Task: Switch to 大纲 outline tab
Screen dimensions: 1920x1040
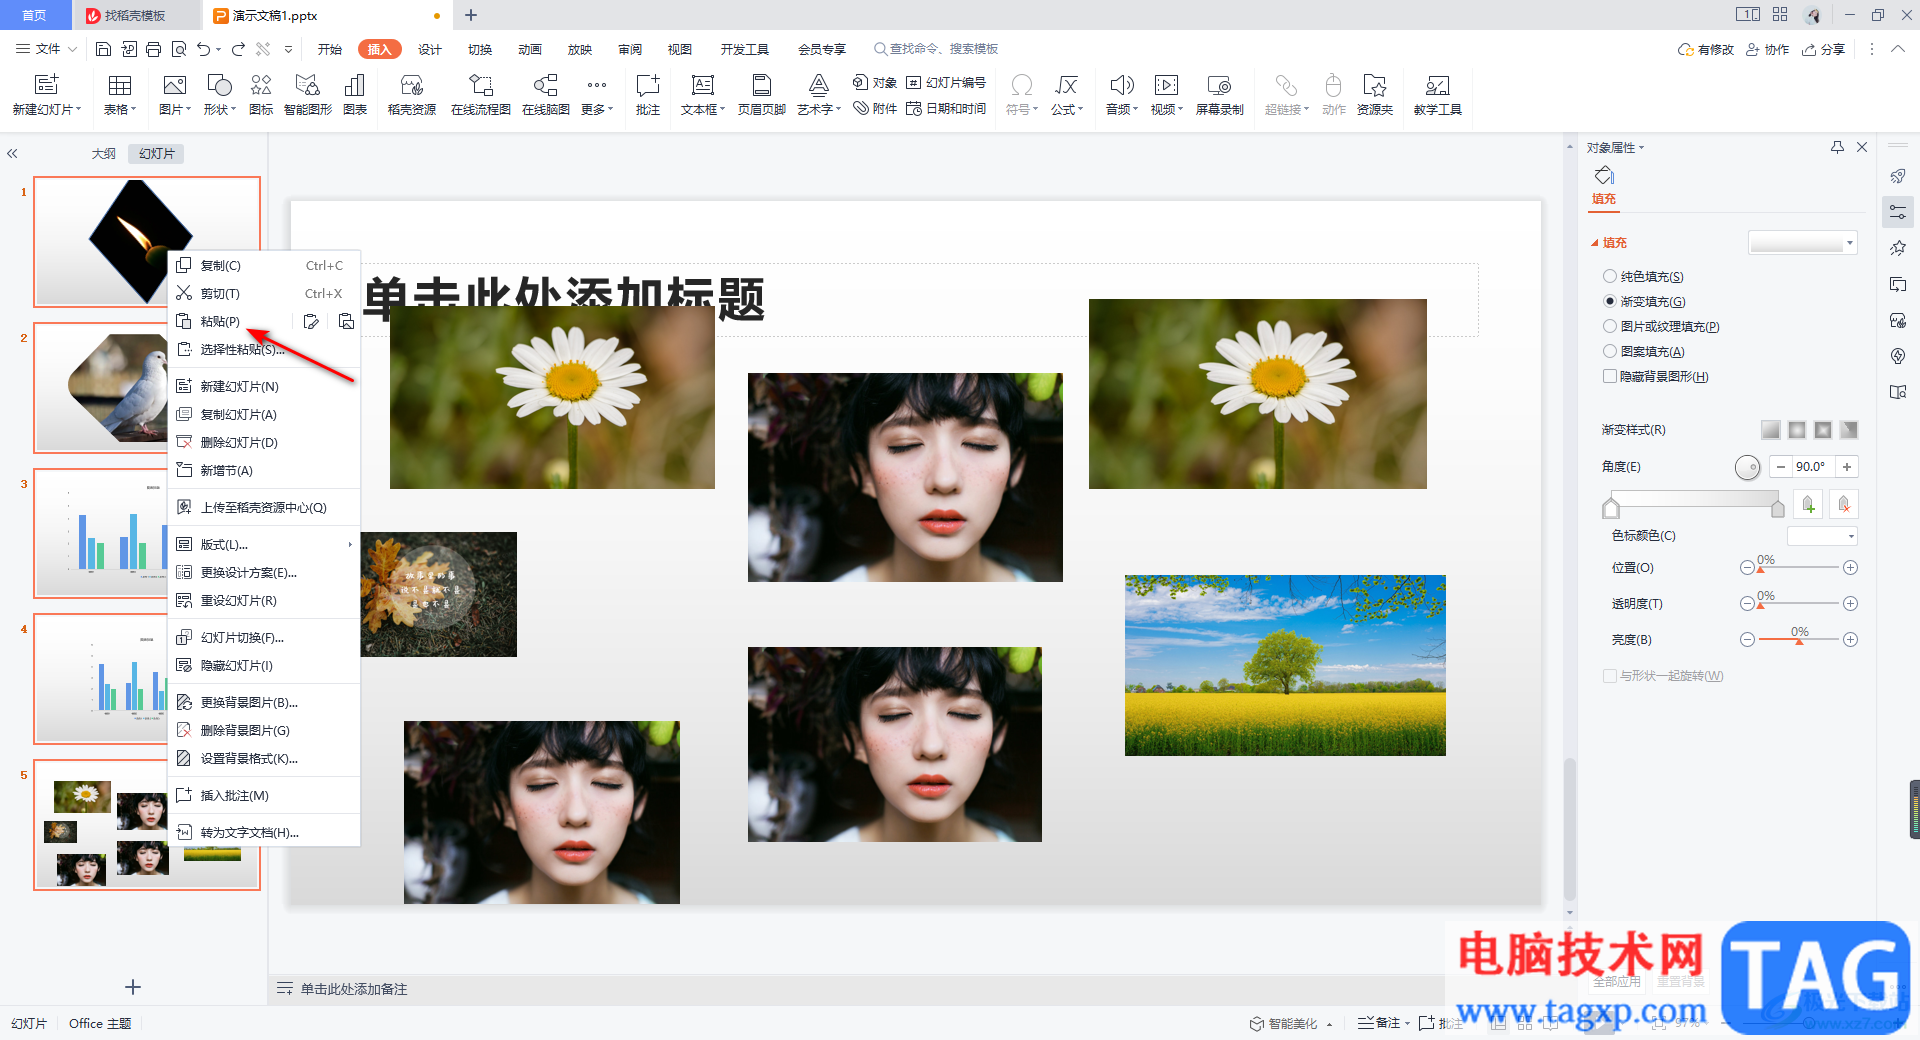Action: [104, 154]
